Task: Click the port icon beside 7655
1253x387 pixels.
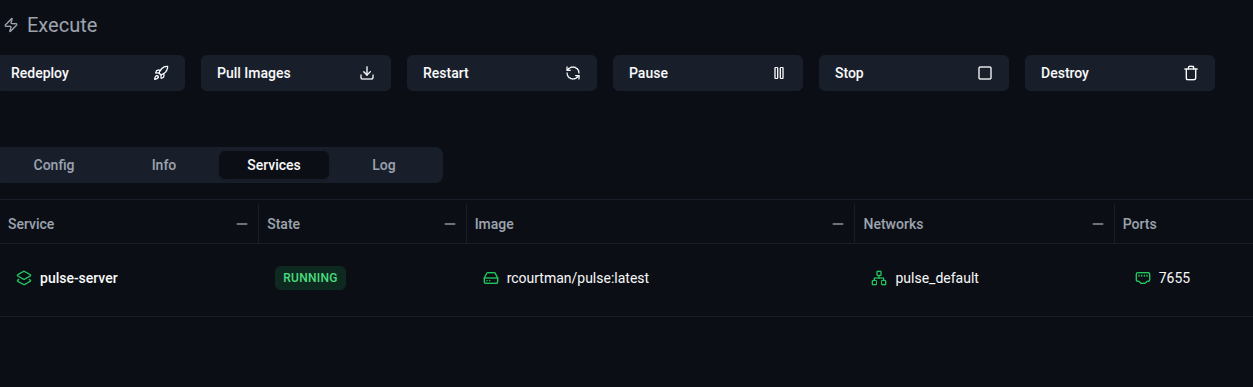Action: pos(1143,278)
